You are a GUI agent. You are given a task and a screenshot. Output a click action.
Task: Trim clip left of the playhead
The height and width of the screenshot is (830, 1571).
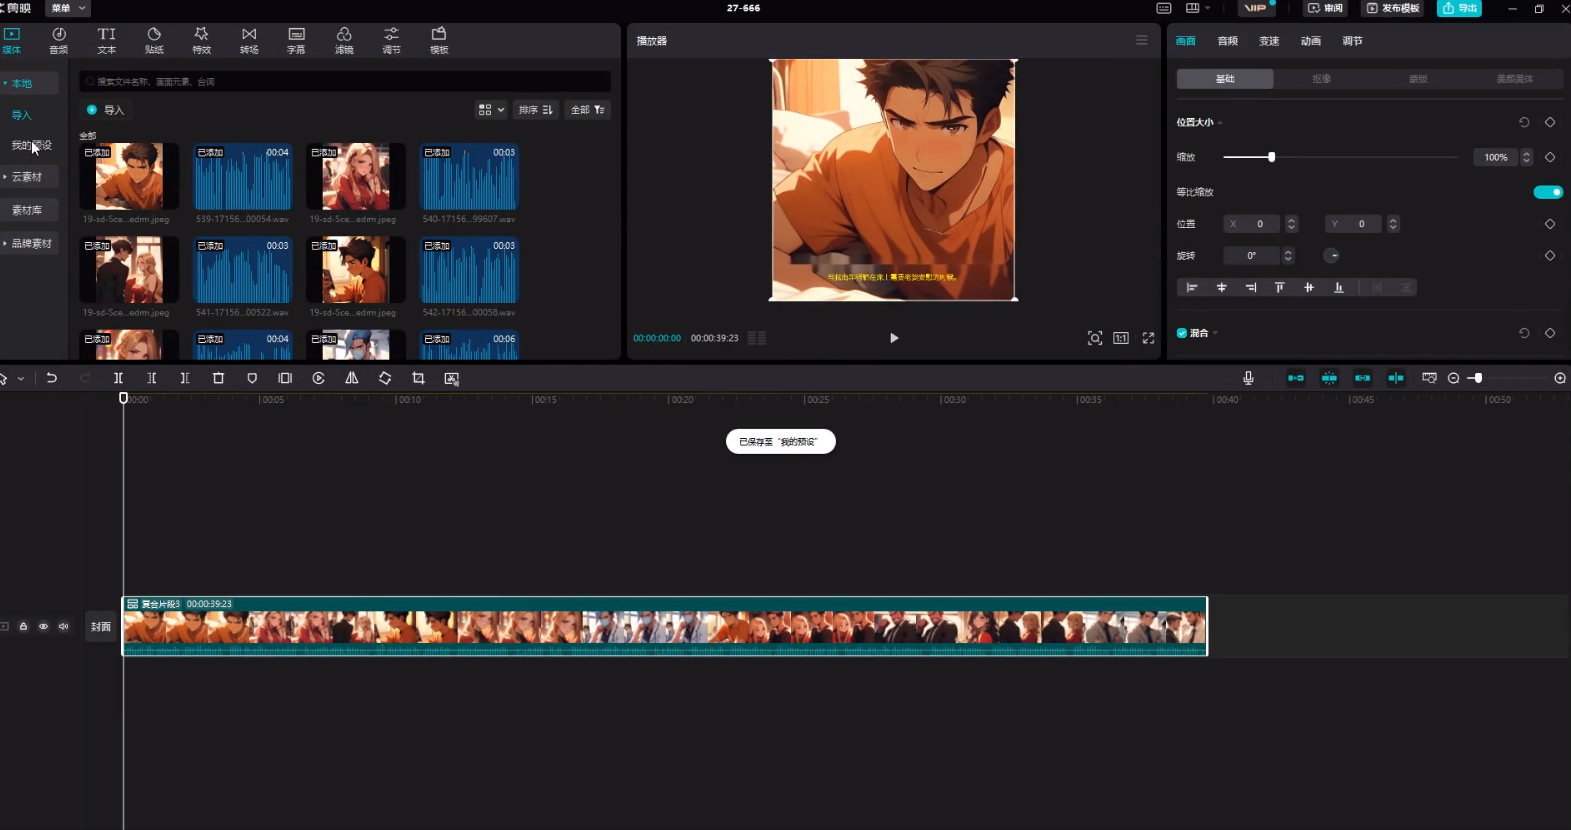click(152, 378)
